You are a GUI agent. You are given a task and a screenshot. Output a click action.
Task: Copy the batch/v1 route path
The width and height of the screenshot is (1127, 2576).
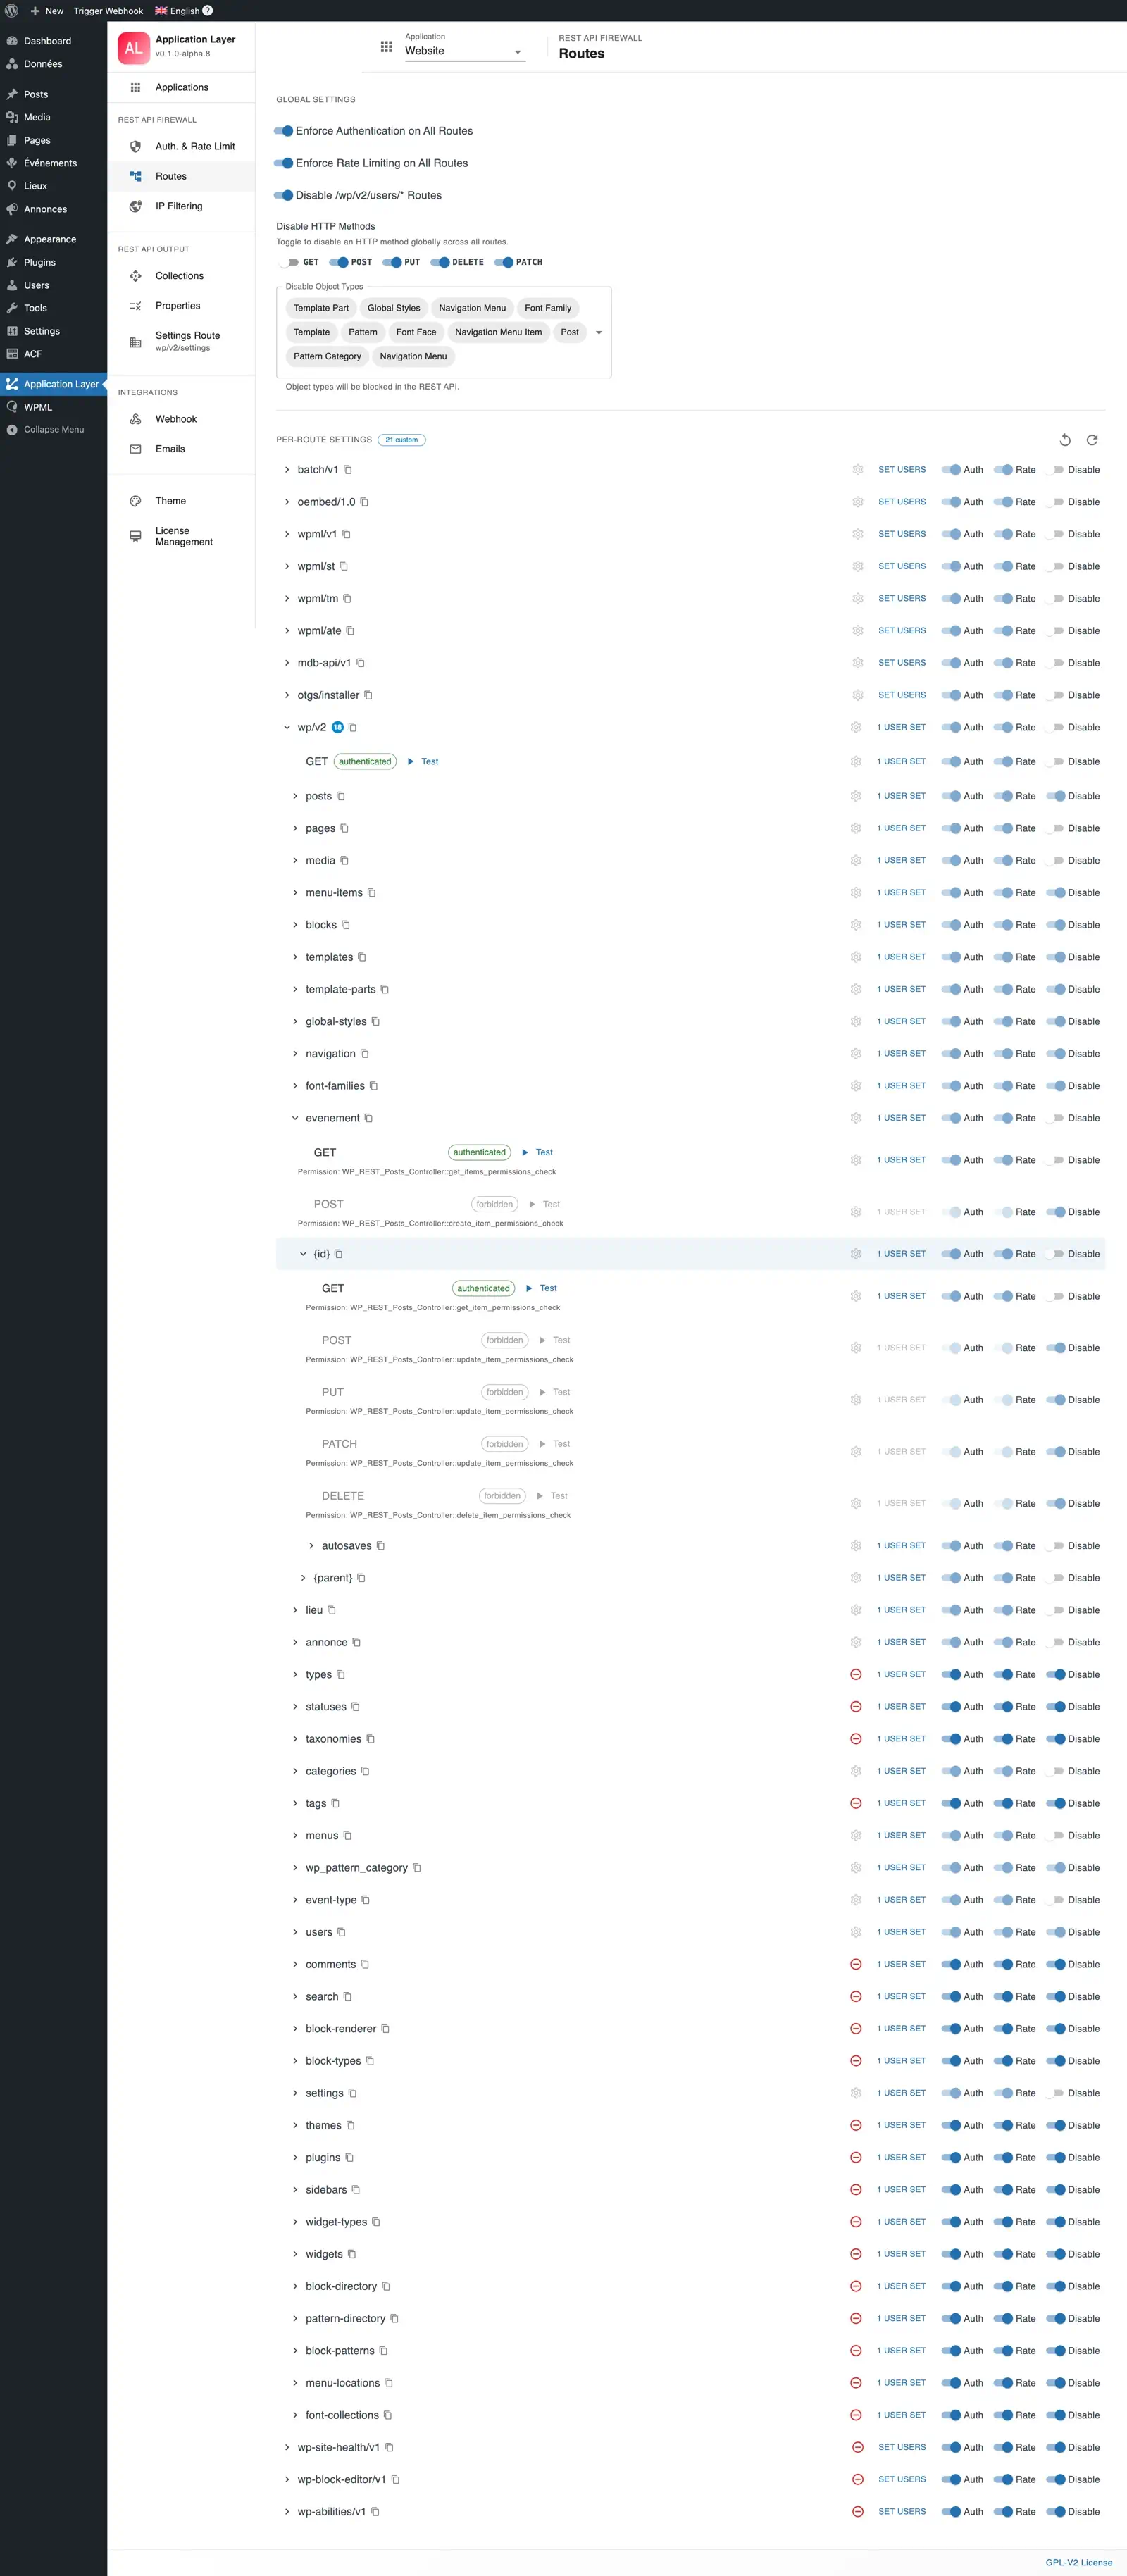[348, 470]
